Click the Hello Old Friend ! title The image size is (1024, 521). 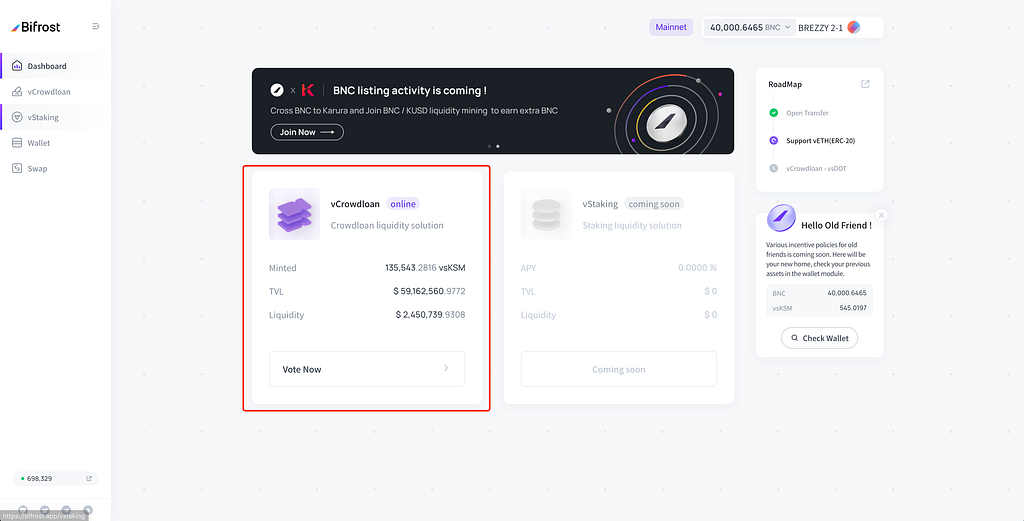(x=836, y=225)
